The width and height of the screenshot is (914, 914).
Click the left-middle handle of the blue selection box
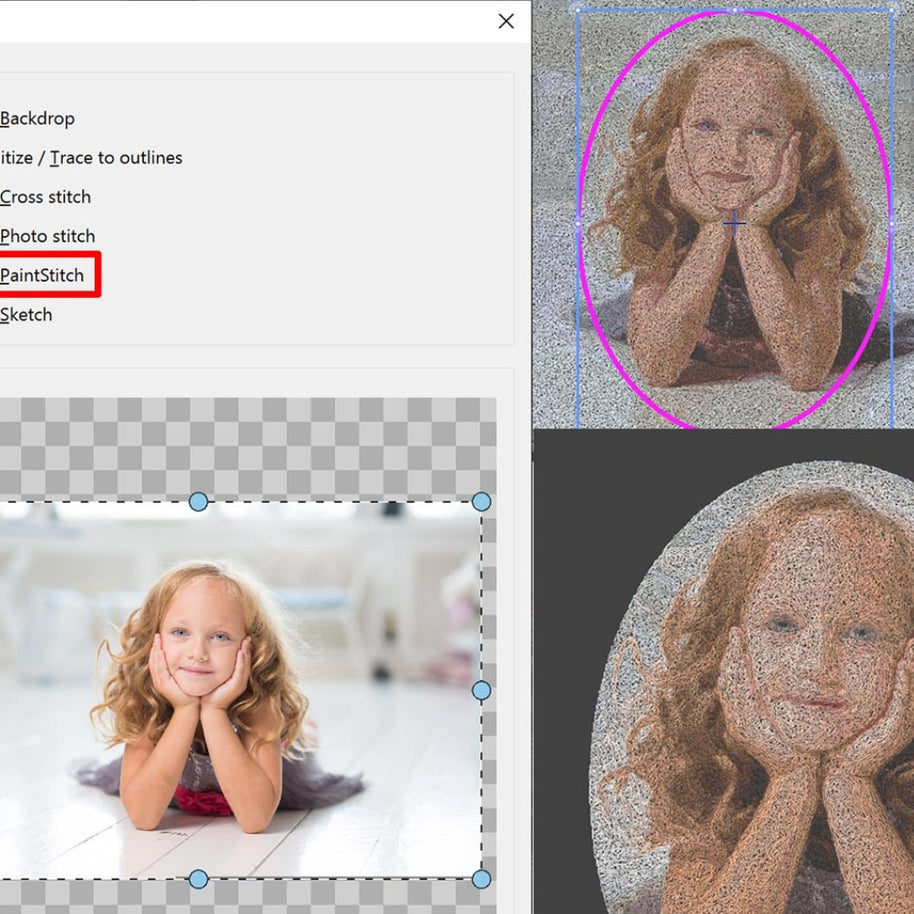[578, 223]
